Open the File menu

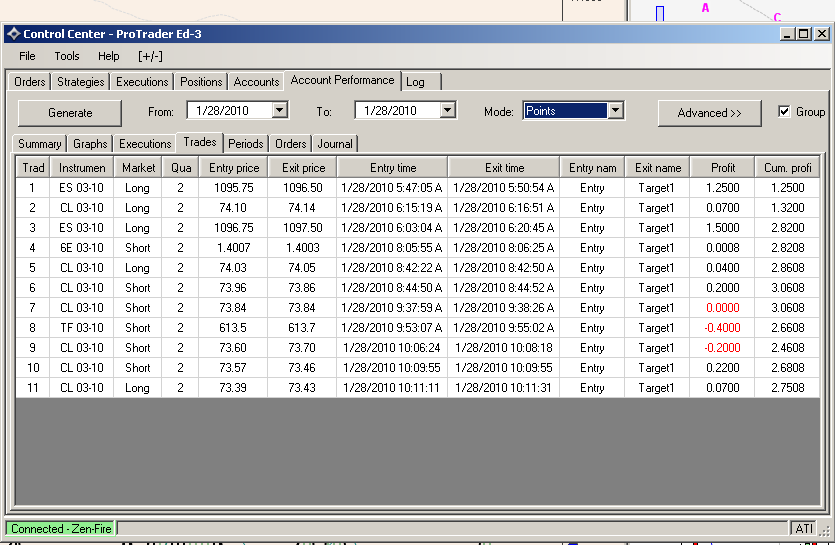[27, 56]
